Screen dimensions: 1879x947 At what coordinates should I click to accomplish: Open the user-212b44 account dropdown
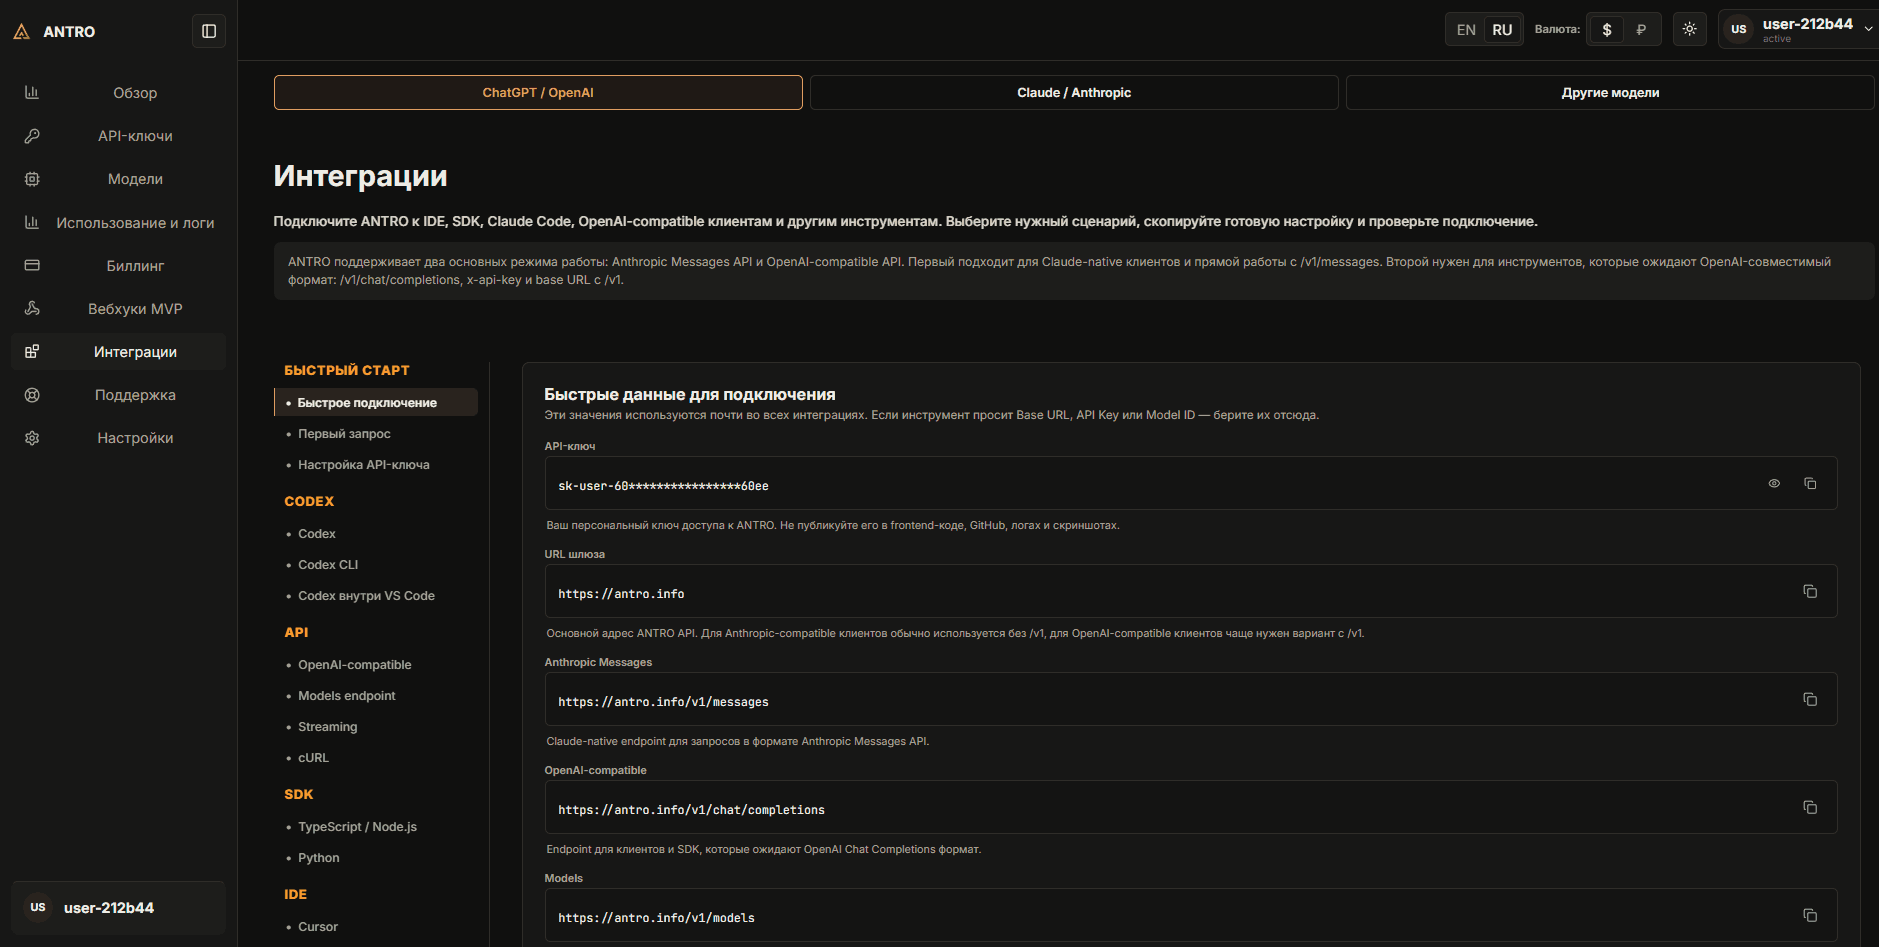tap(1798, 29)
